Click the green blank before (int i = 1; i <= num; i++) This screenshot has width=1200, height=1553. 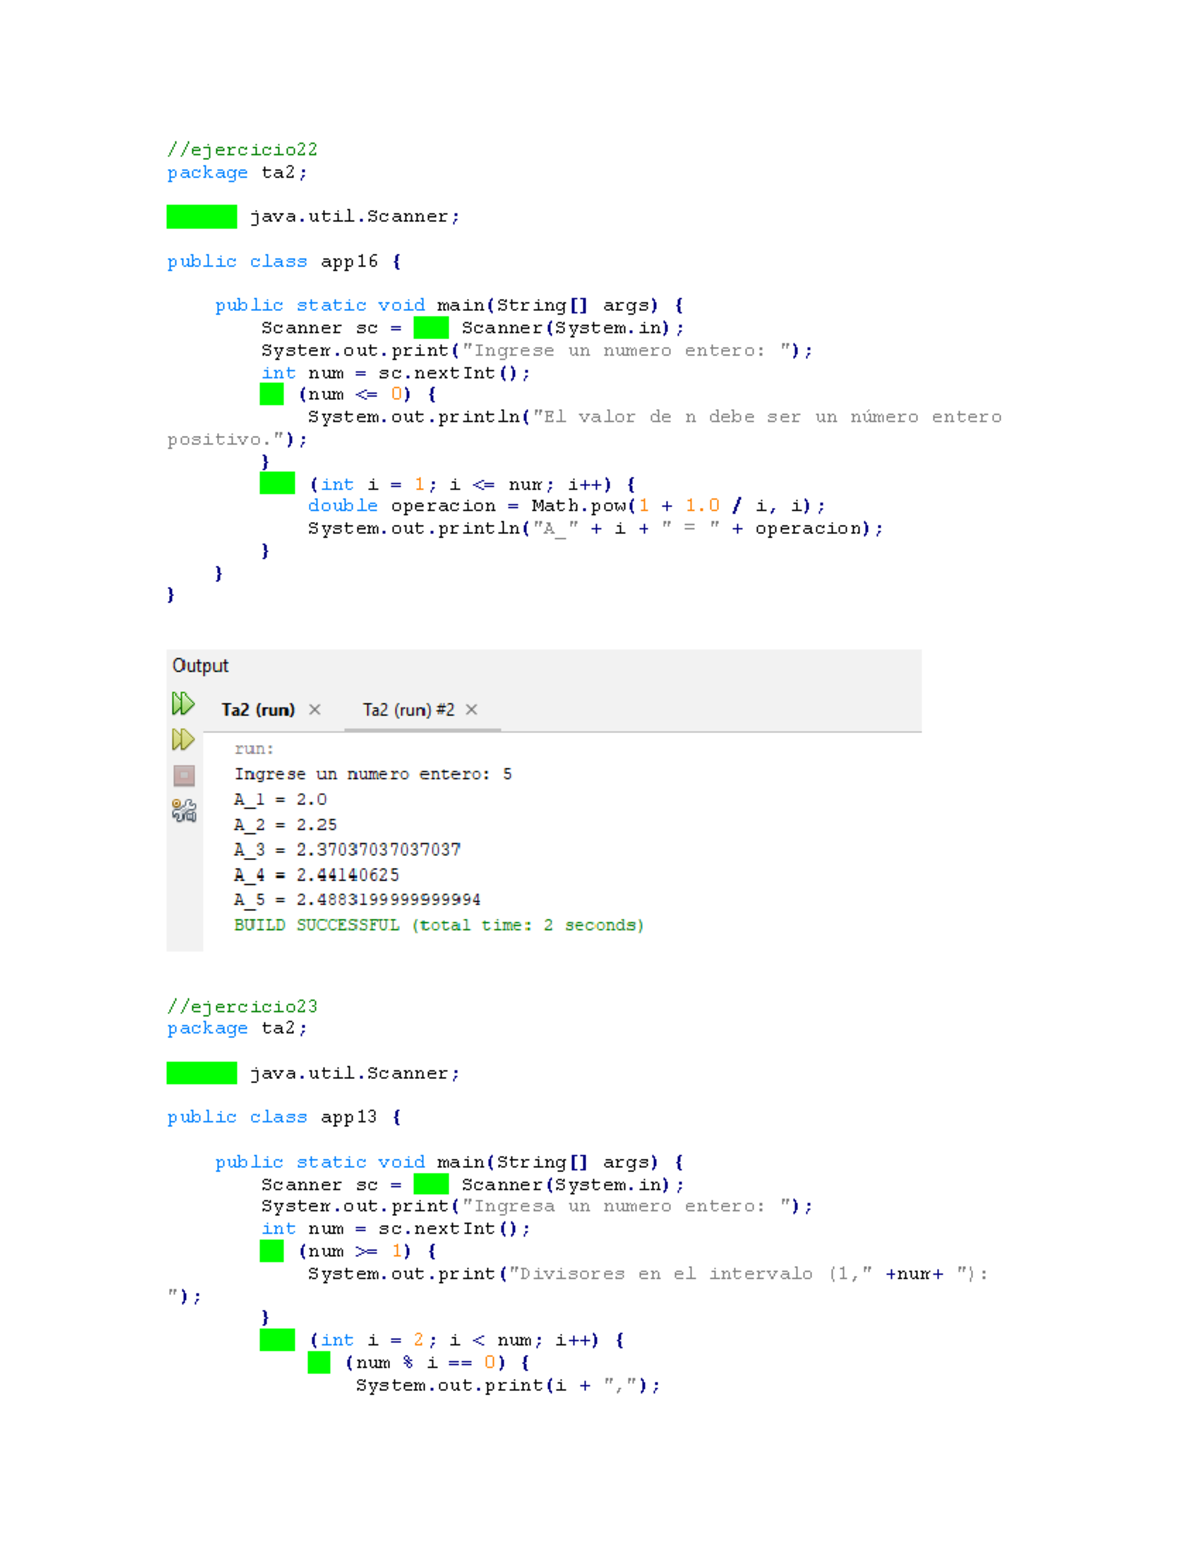click(x=275, y=483)
